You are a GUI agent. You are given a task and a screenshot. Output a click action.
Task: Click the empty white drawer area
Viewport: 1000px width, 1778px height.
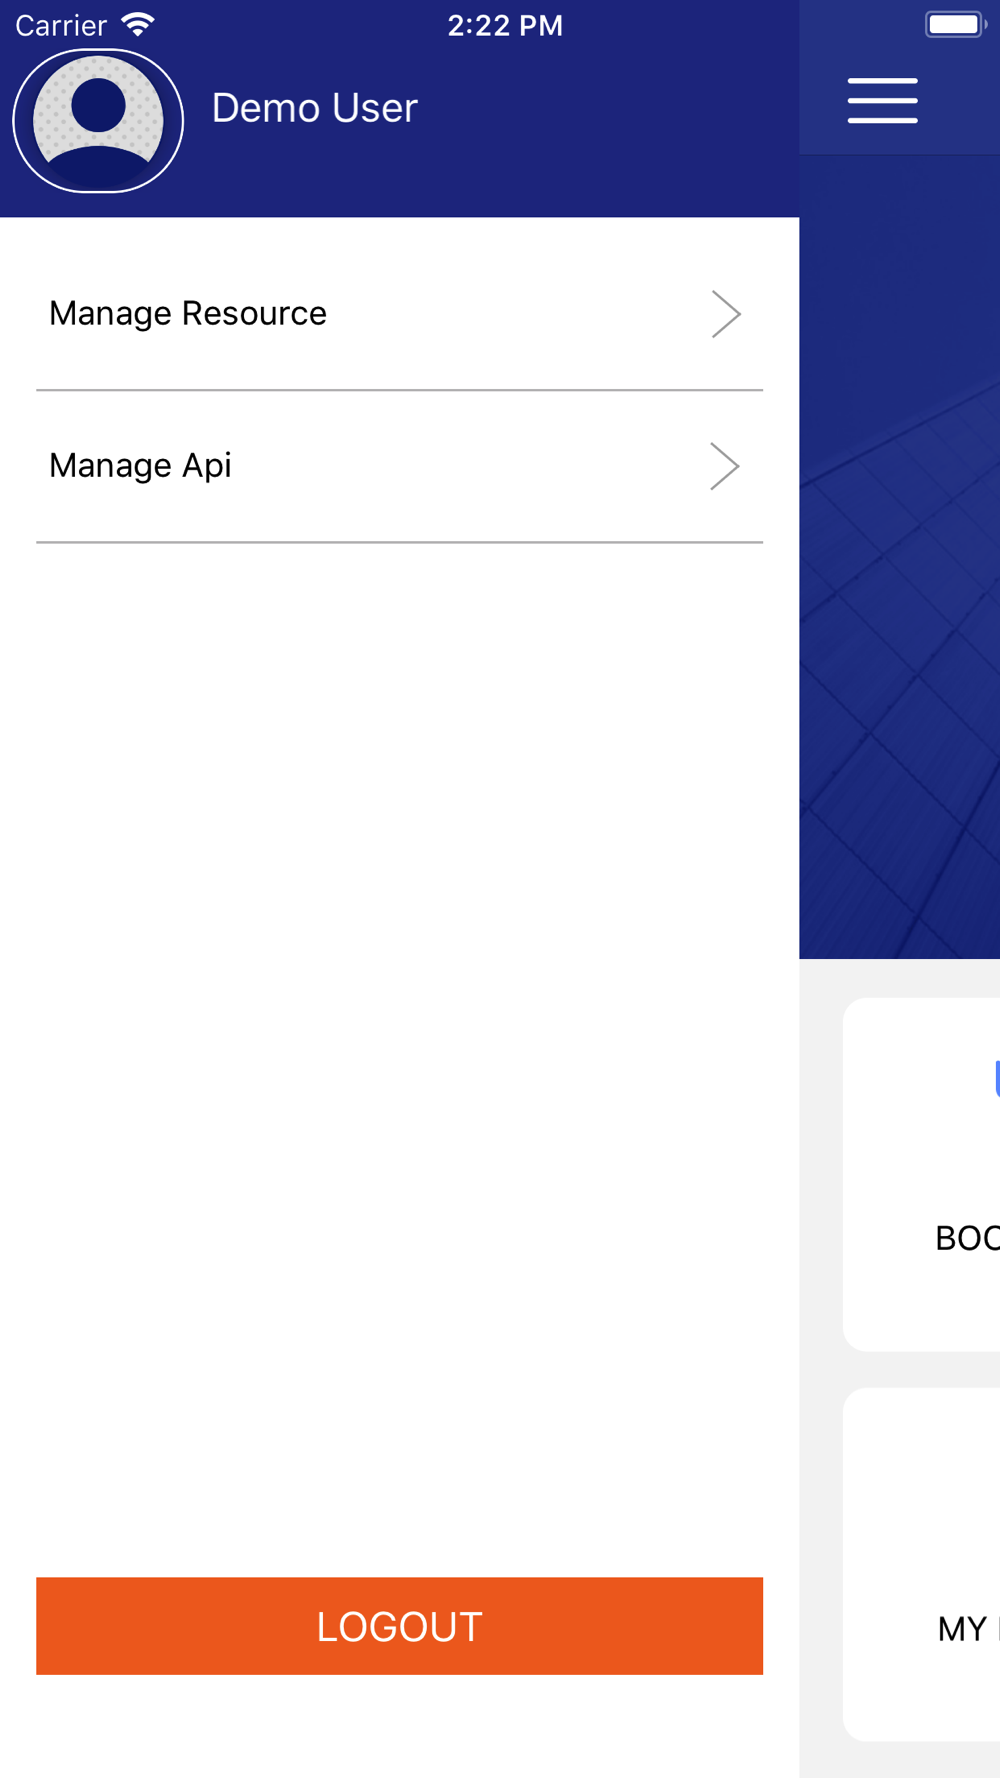click(400, 1000)
